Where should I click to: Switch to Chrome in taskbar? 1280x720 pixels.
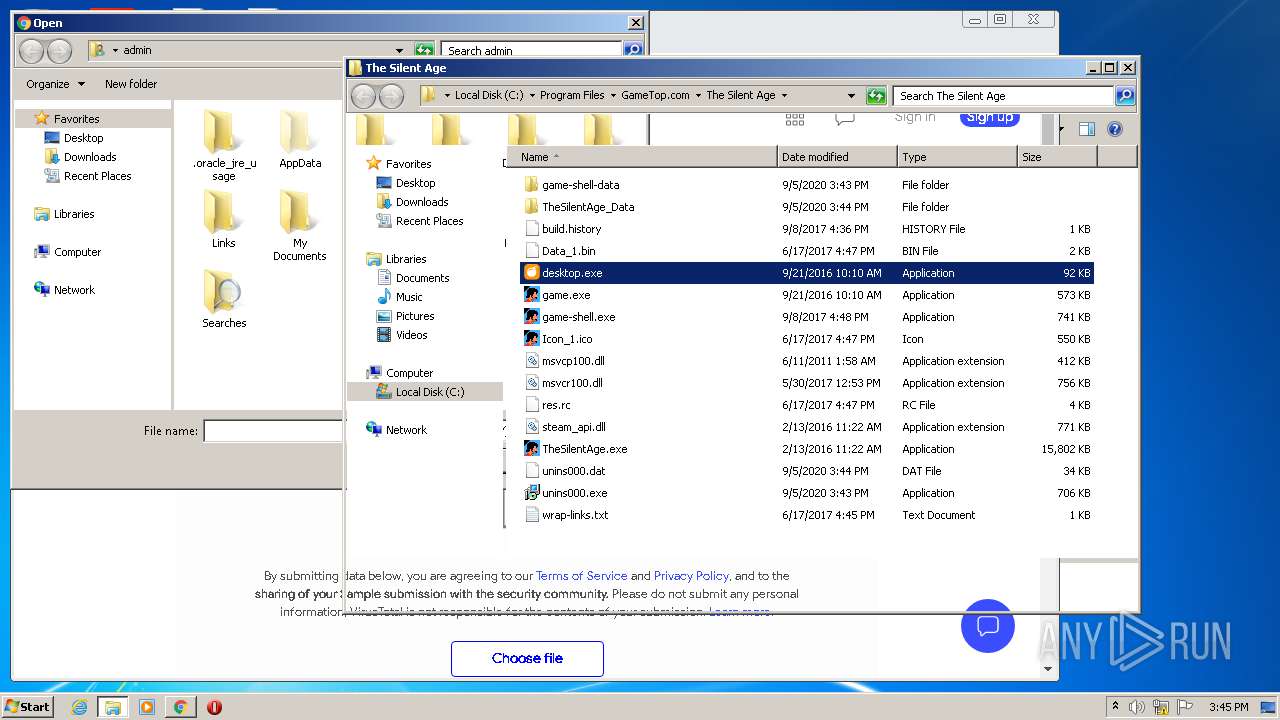point(180,707)
